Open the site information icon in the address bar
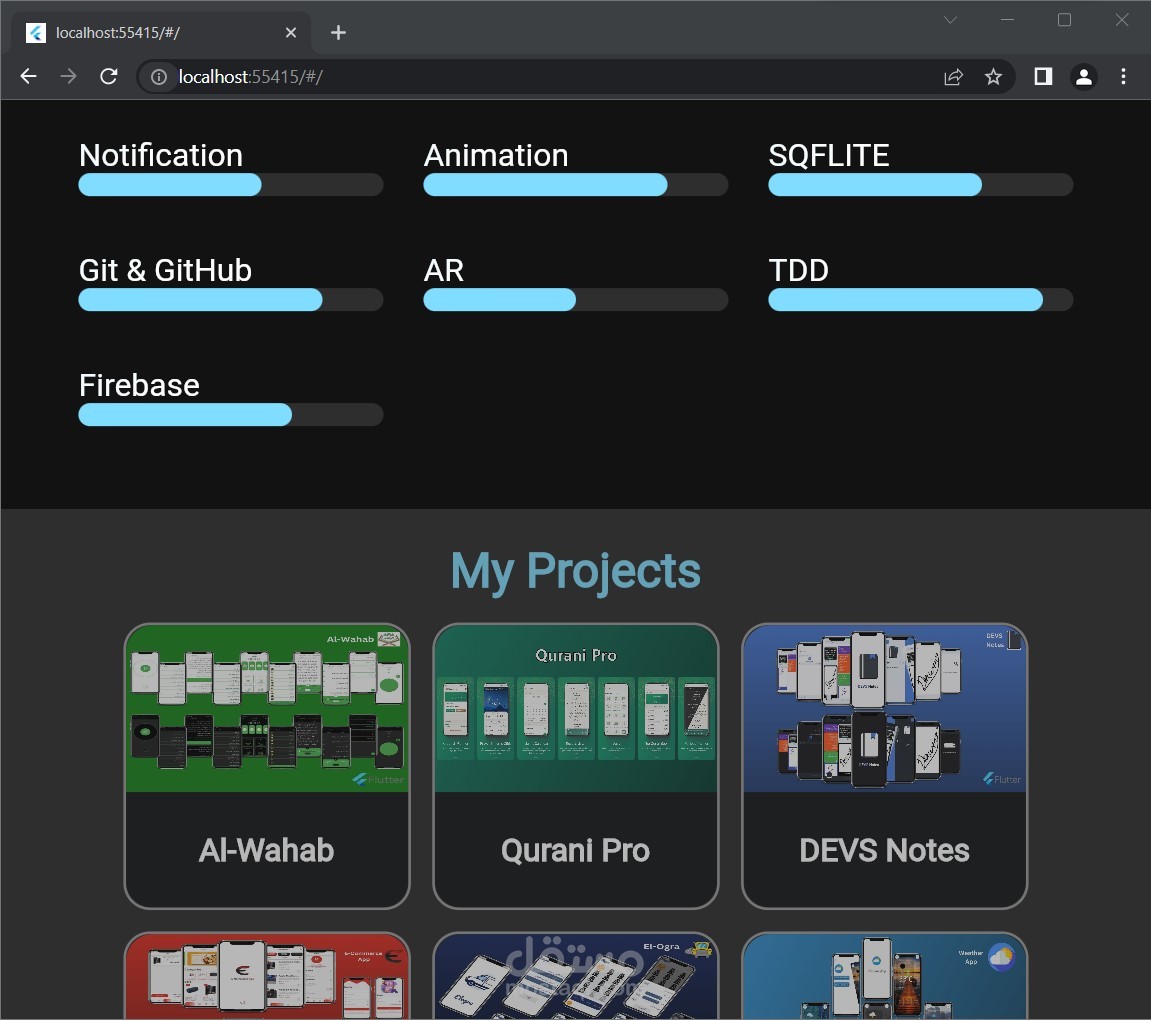This screenshot has height=1020, width=1151. pos(159,77)
